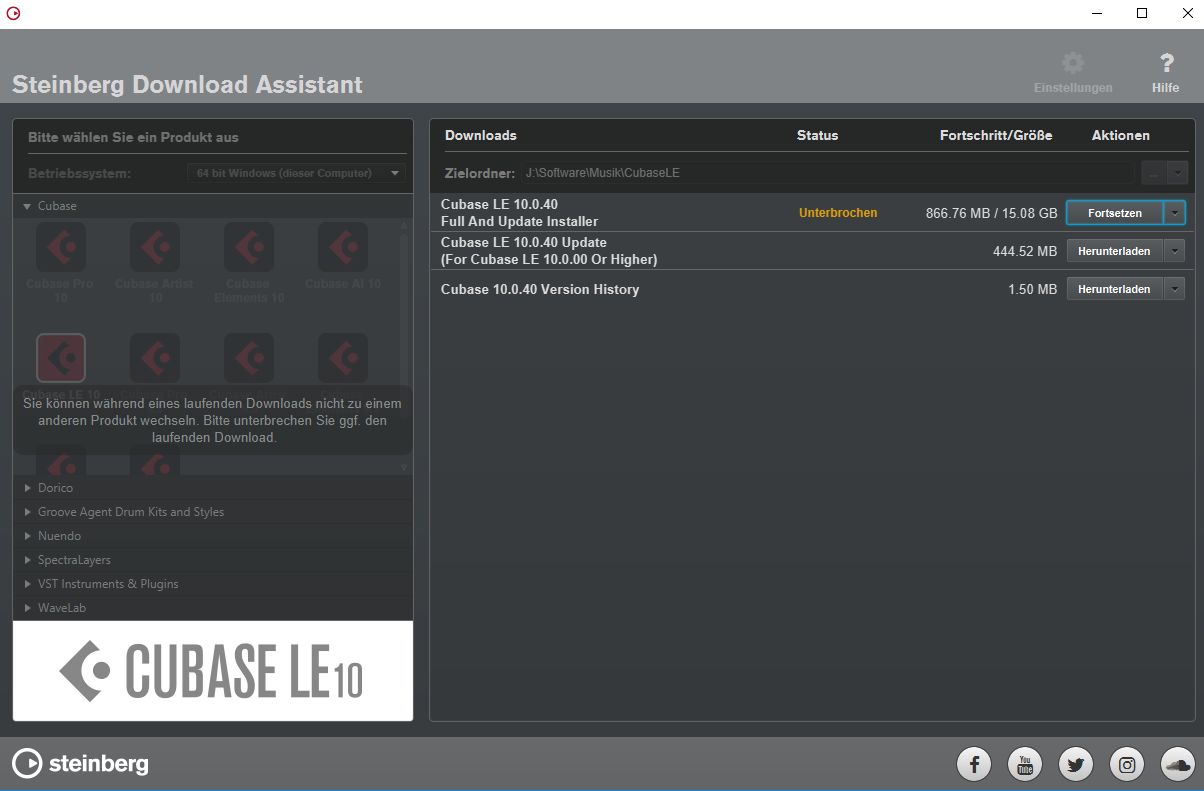Click 'Bitte wählen Sie ein Produkt aus' heading

click(x=133, y=137)
